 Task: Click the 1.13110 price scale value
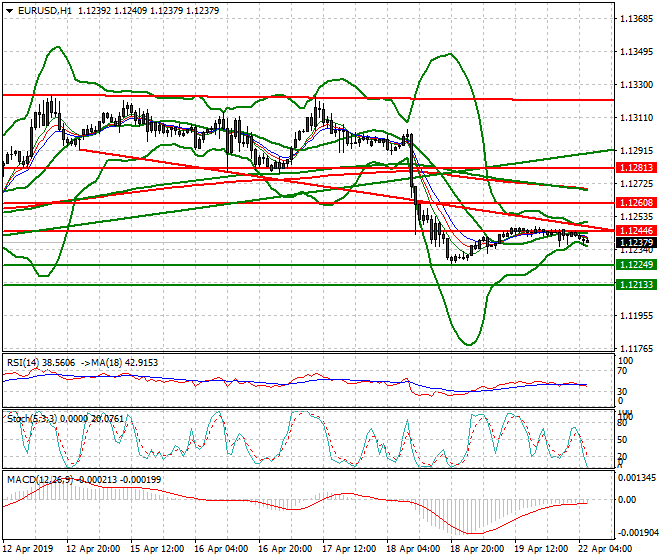tap(637, 117)
